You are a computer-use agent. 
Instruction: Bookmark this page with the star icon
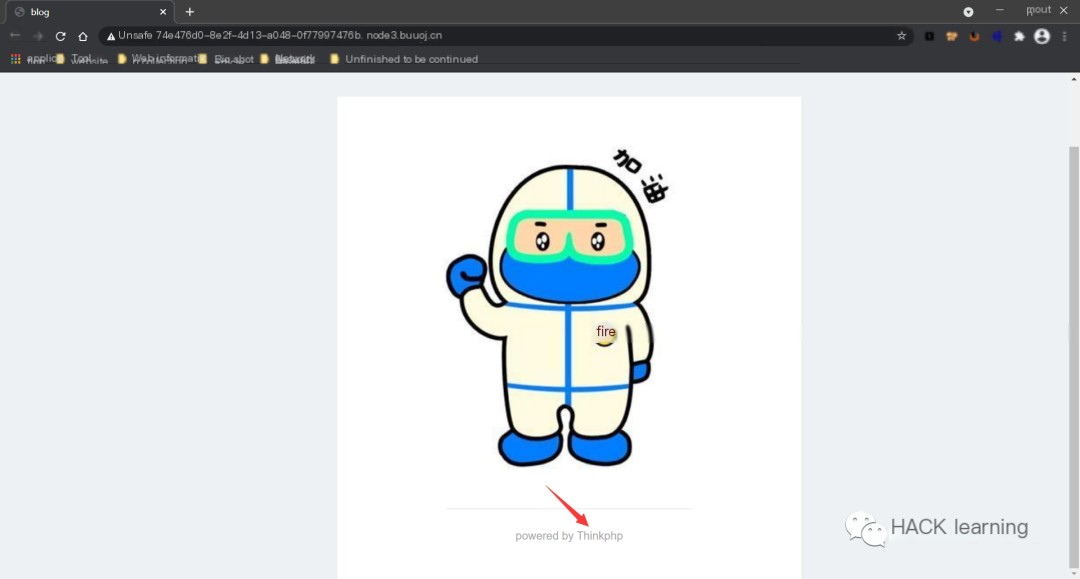pyautogui.click(x=901, y=36)
